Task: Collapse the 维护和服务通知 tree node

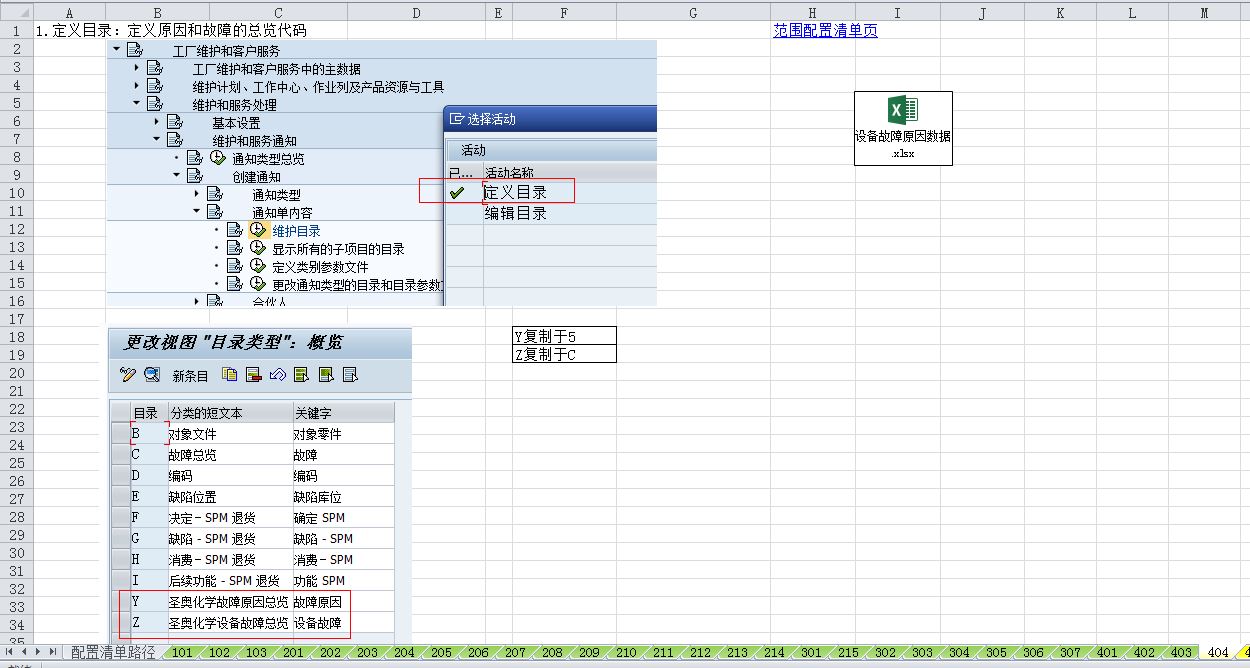Action: coord(157,139)
